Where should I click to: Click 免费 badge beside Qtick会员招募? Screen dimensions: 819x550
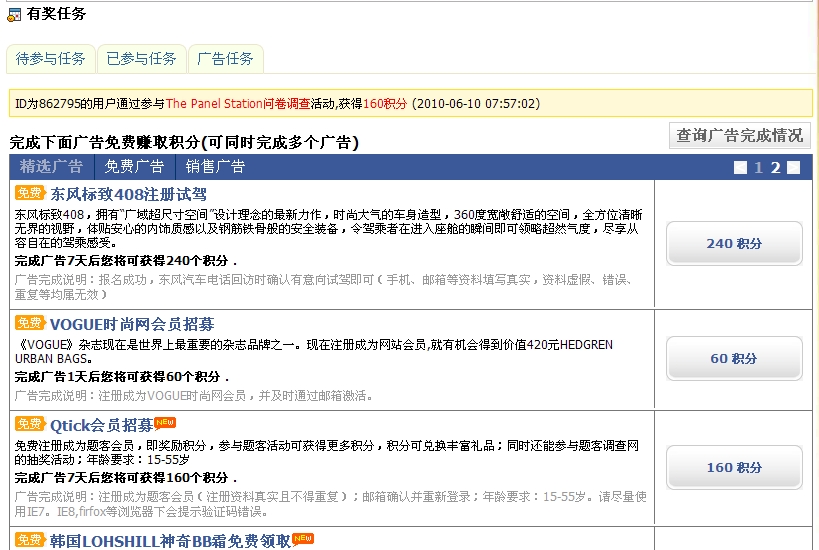click(29, 424)
